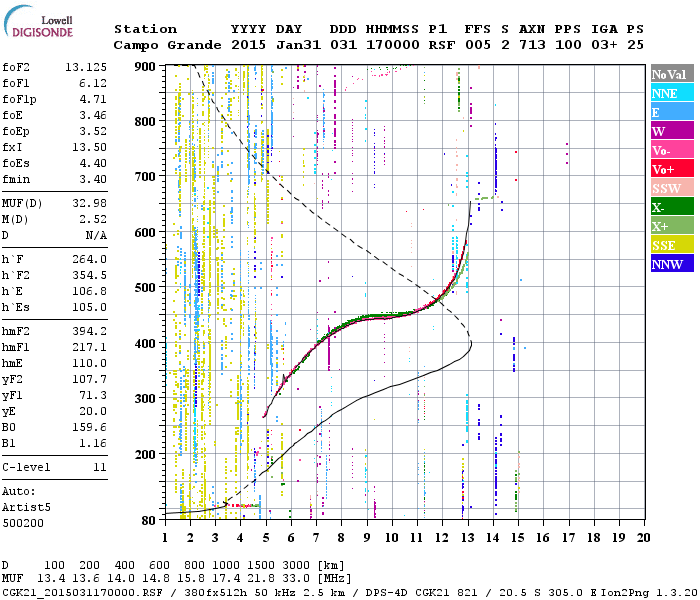Click the fmin value 3.40

click(93, 180)
